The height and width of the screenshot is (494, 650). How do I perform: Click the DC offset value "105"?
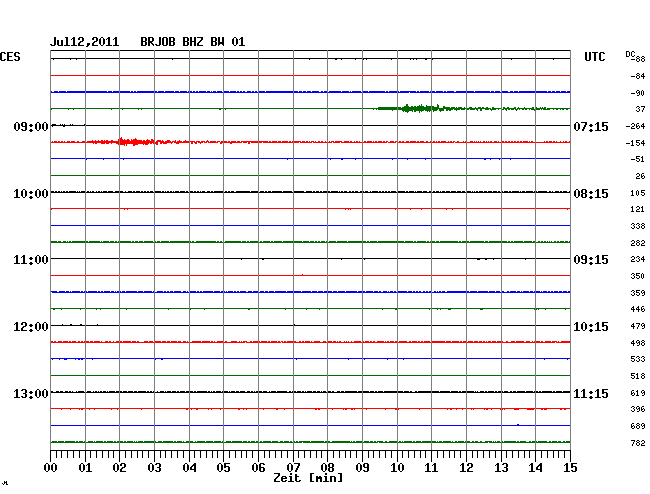coord(638,193)
